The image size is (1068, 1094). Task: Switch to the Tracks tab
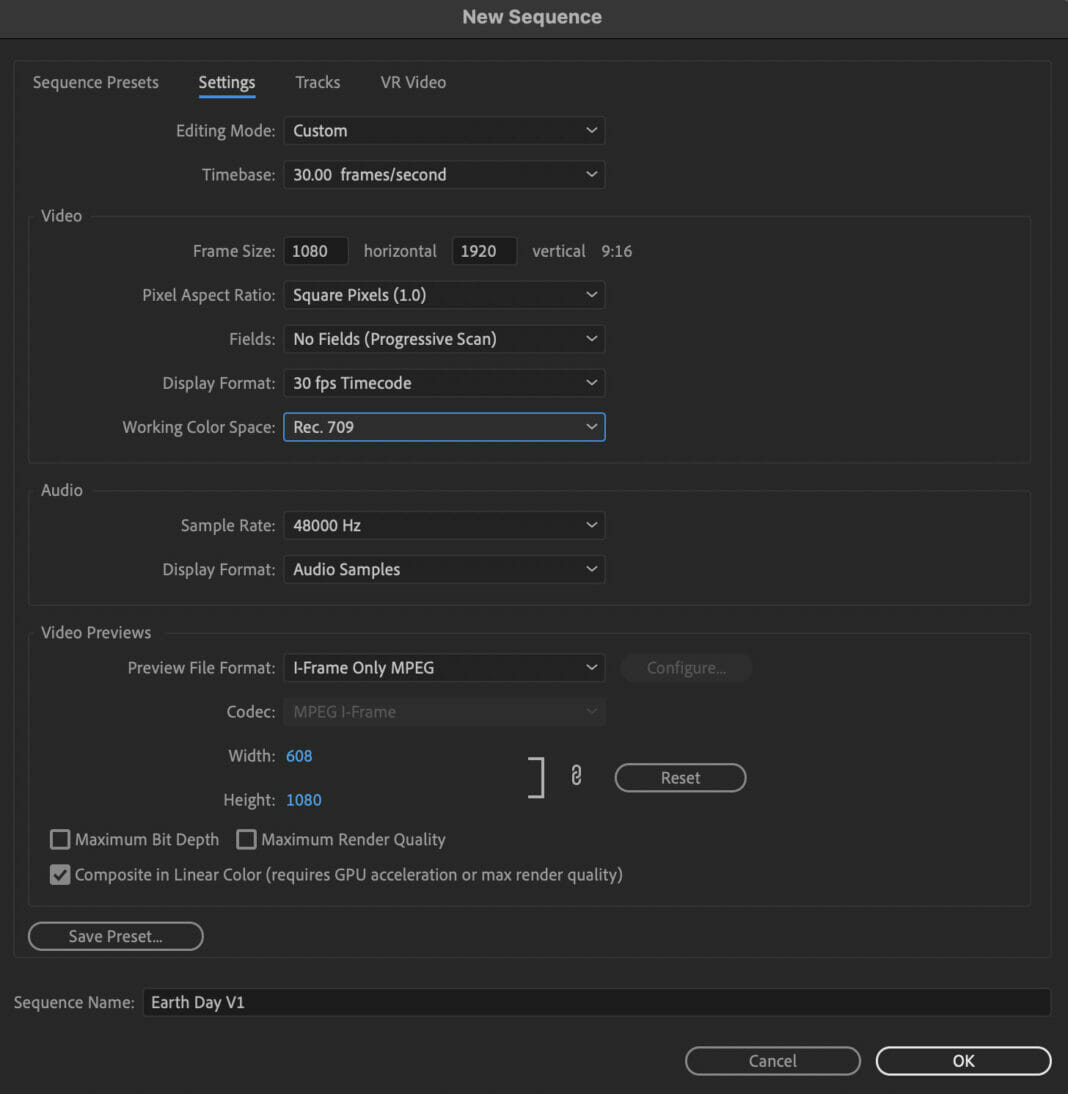(317, 82)
